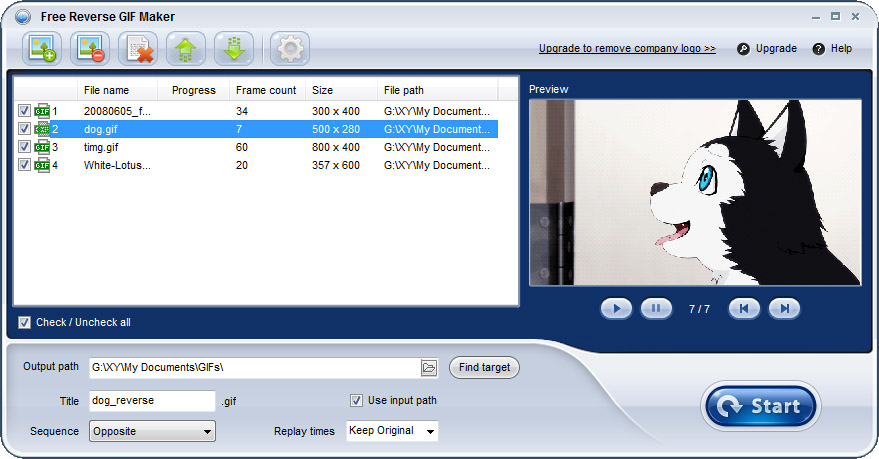The height and width of the screenshot is (459, 879).
Task: Sort by File name column header
Action: (x=117, y=90)
